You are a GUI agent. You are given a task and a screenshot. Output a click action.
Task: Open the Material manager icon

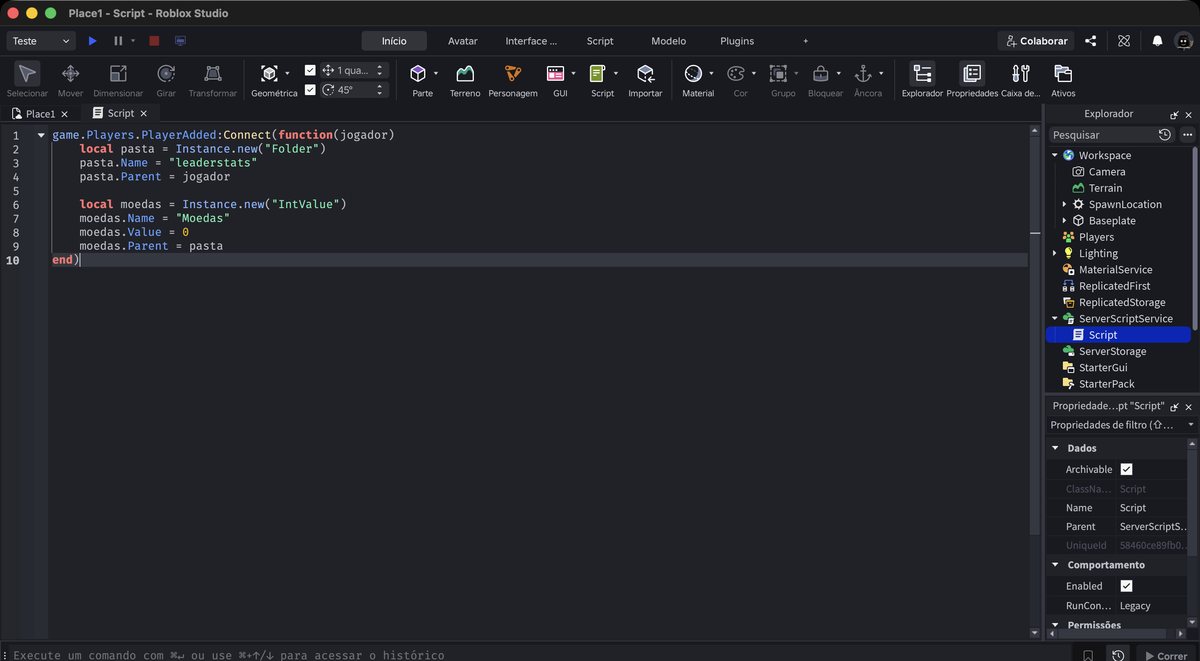(693, 73)
